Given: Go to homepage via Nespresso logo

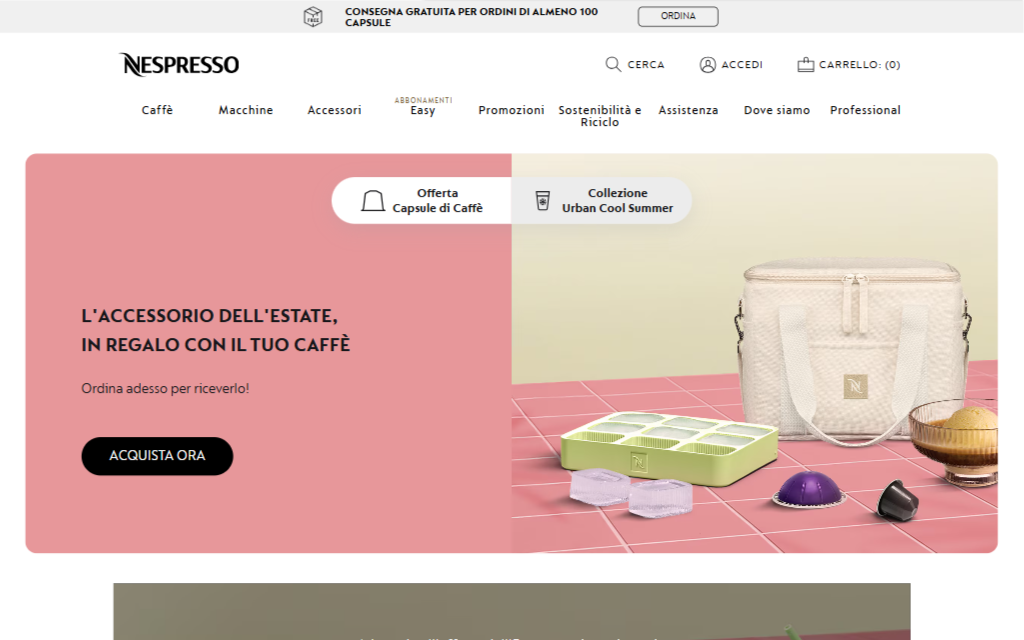Looking at the screenshot, I should (x=180, y=65).
